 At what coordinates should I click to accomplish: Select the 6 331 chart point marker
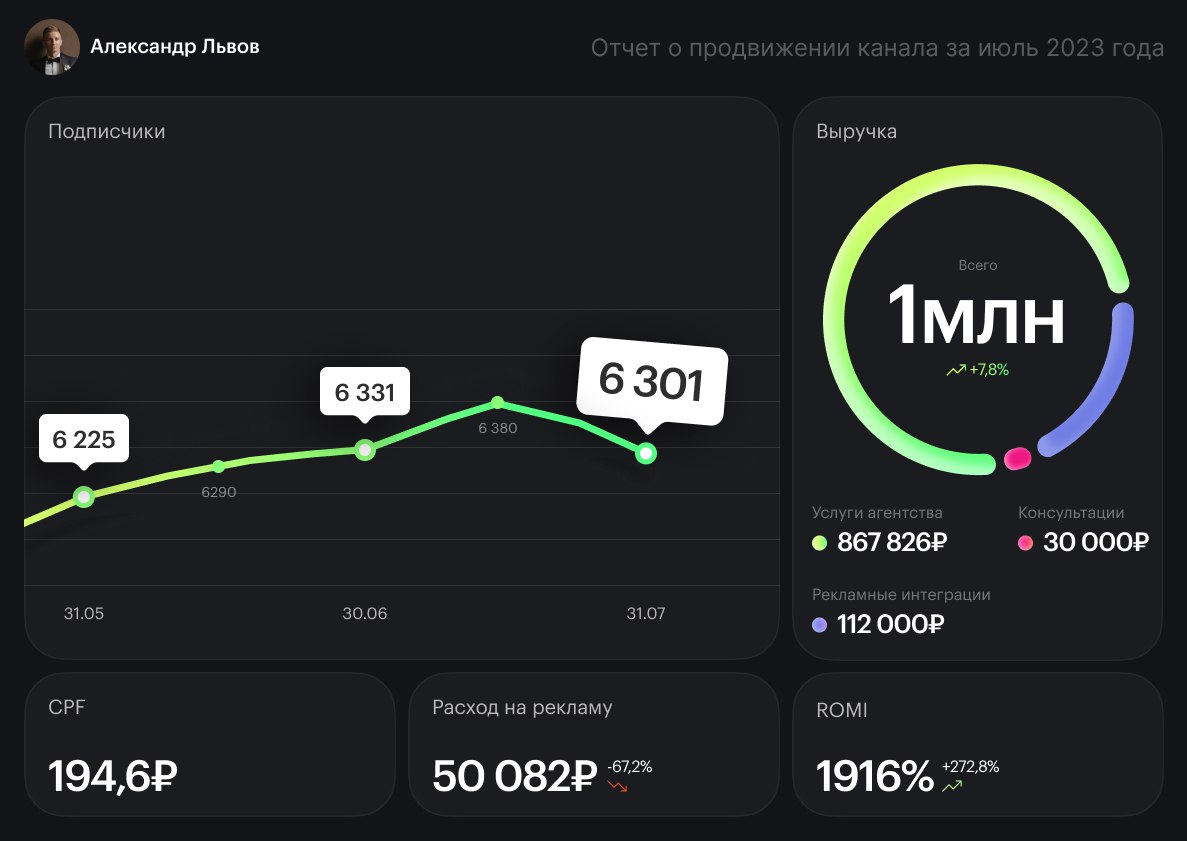tap(365, 450)
